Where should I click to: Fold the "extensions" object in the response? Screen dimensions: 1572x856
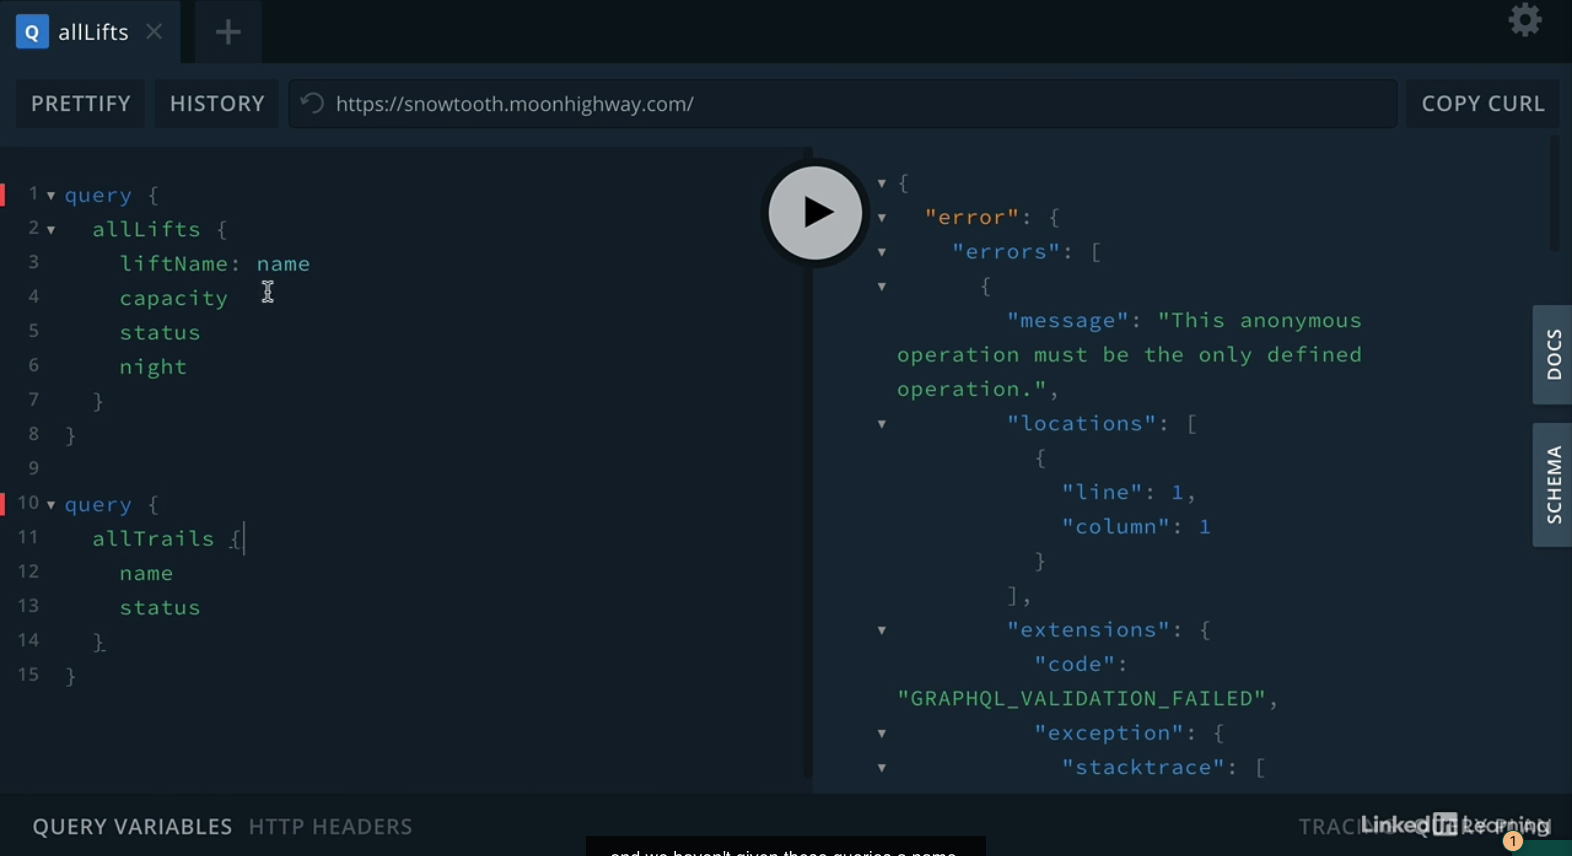(x=882, y=630)
